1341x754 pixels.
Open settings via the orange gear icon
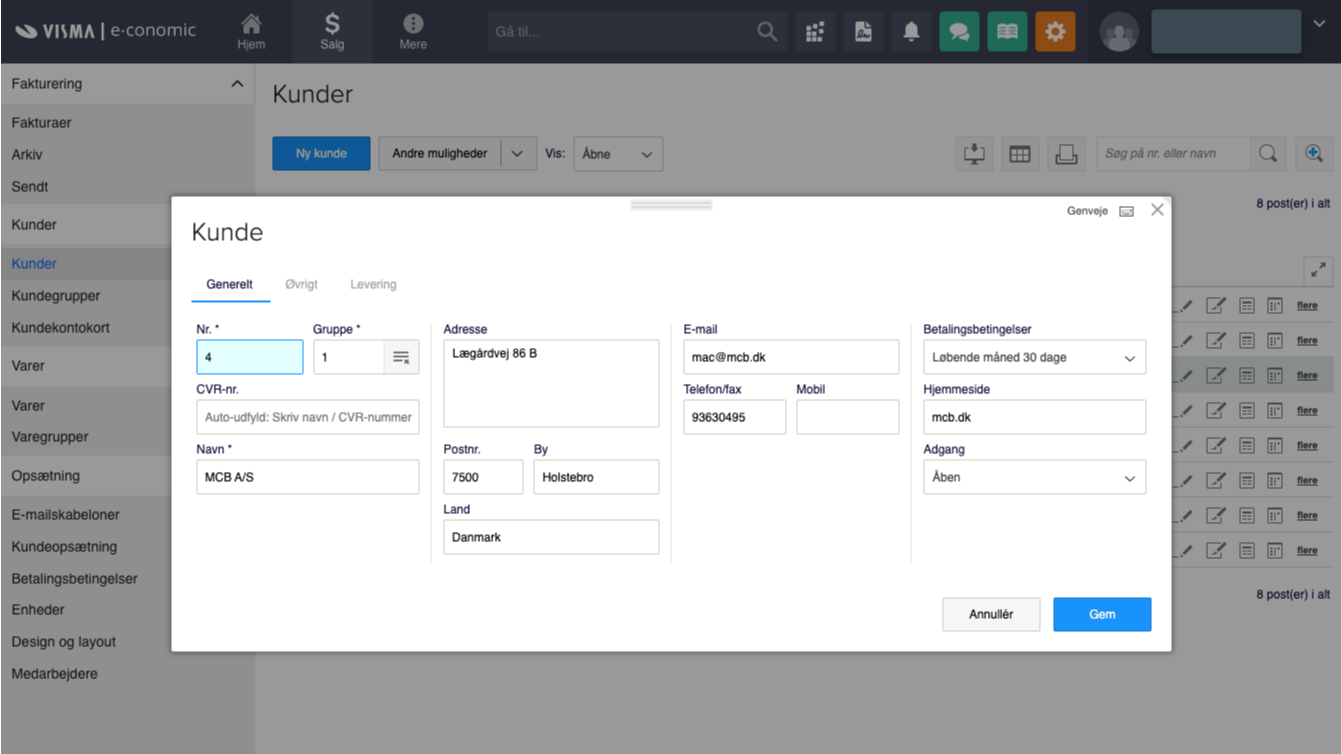point(1055,31)
